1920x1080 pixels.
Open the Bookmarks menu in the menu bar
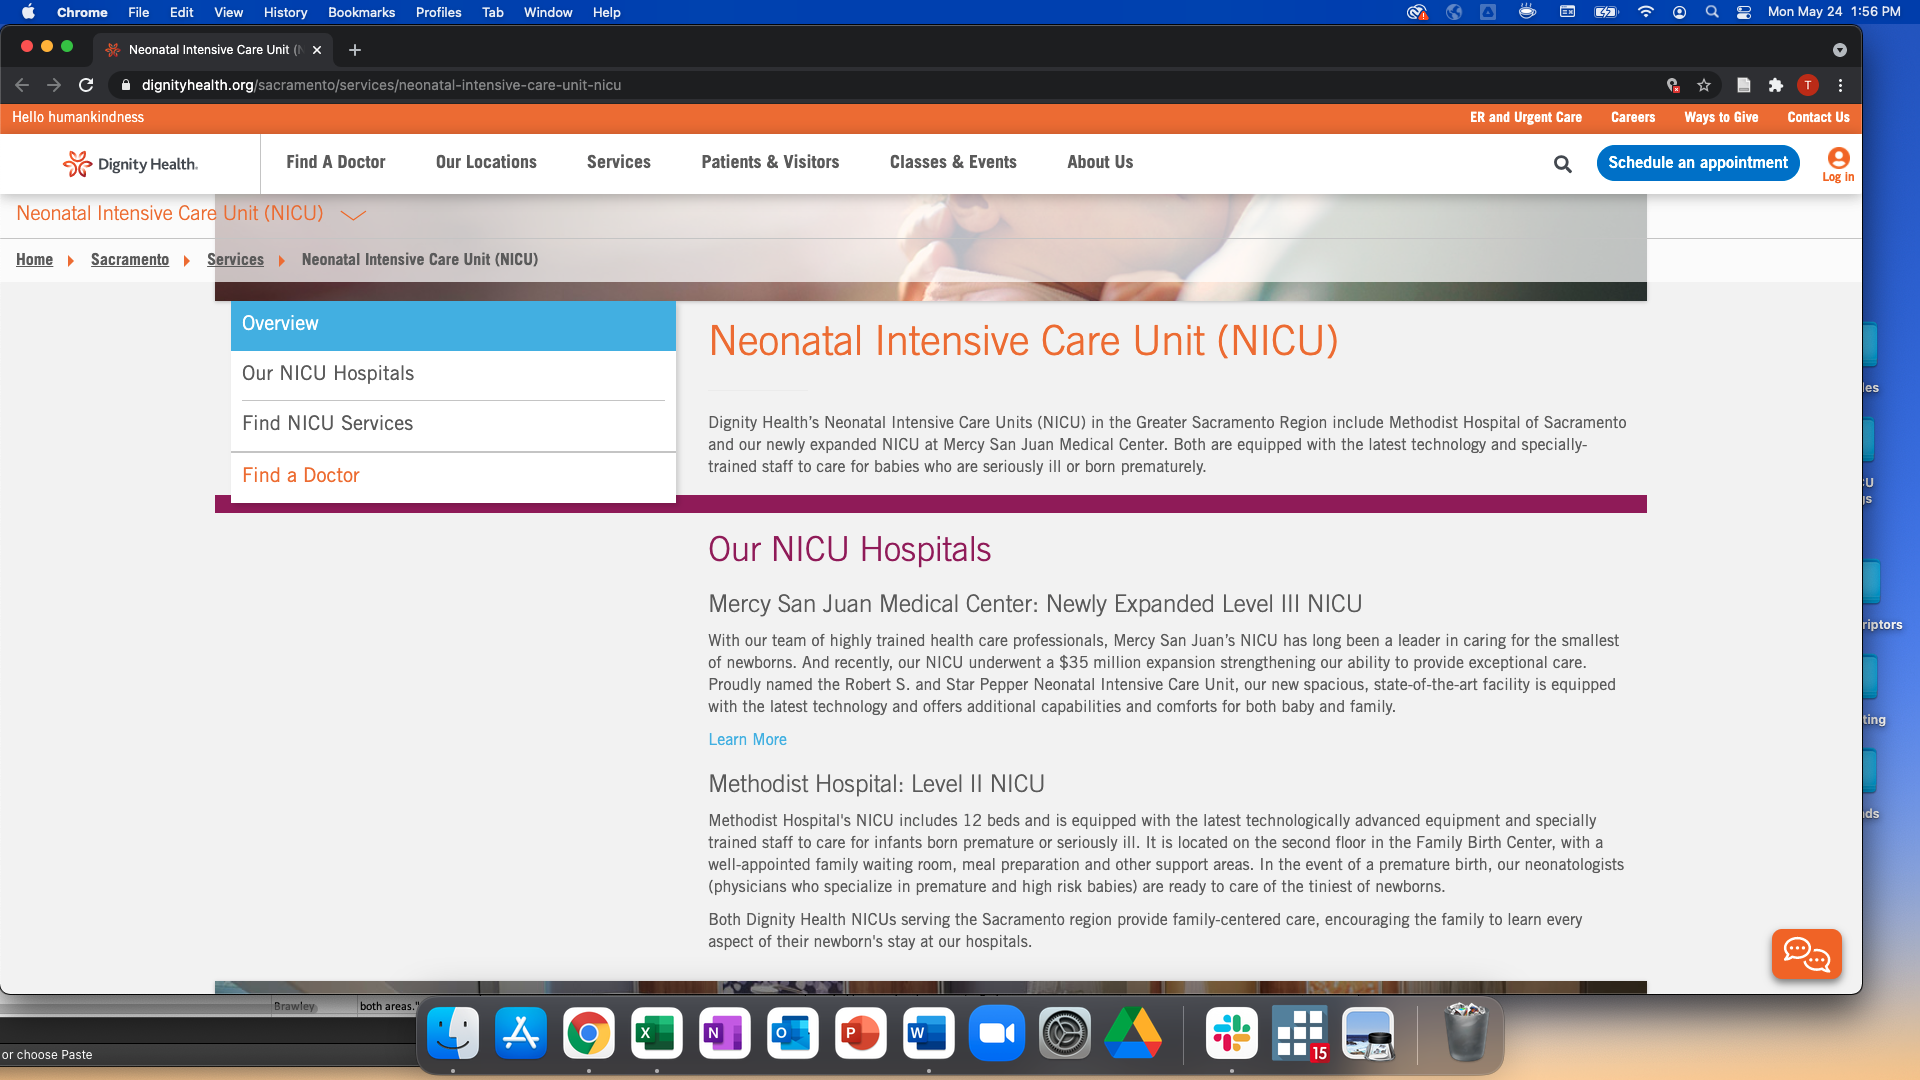(x=361, y=12)
